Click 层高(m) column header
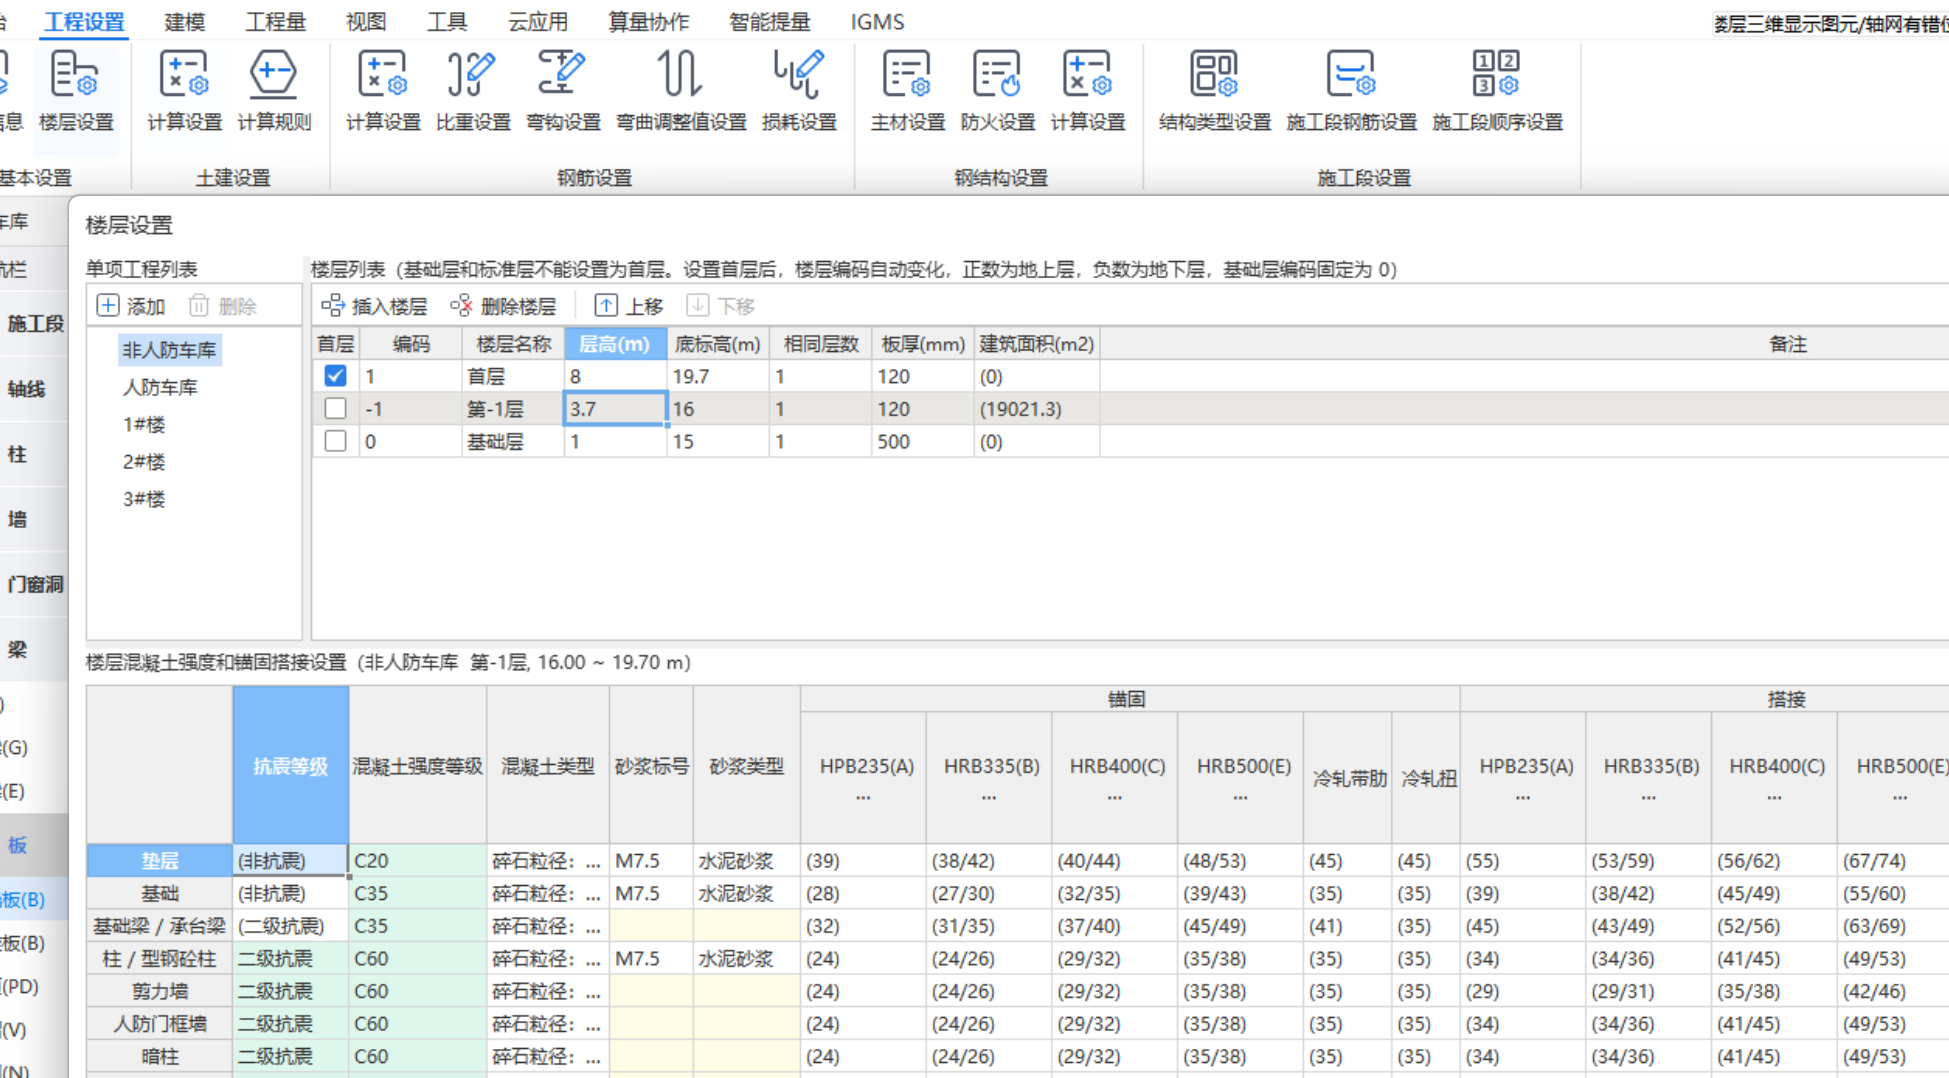Image resolution: width=1949 pixels, height=1078 pixels. [x=615, y=344]
